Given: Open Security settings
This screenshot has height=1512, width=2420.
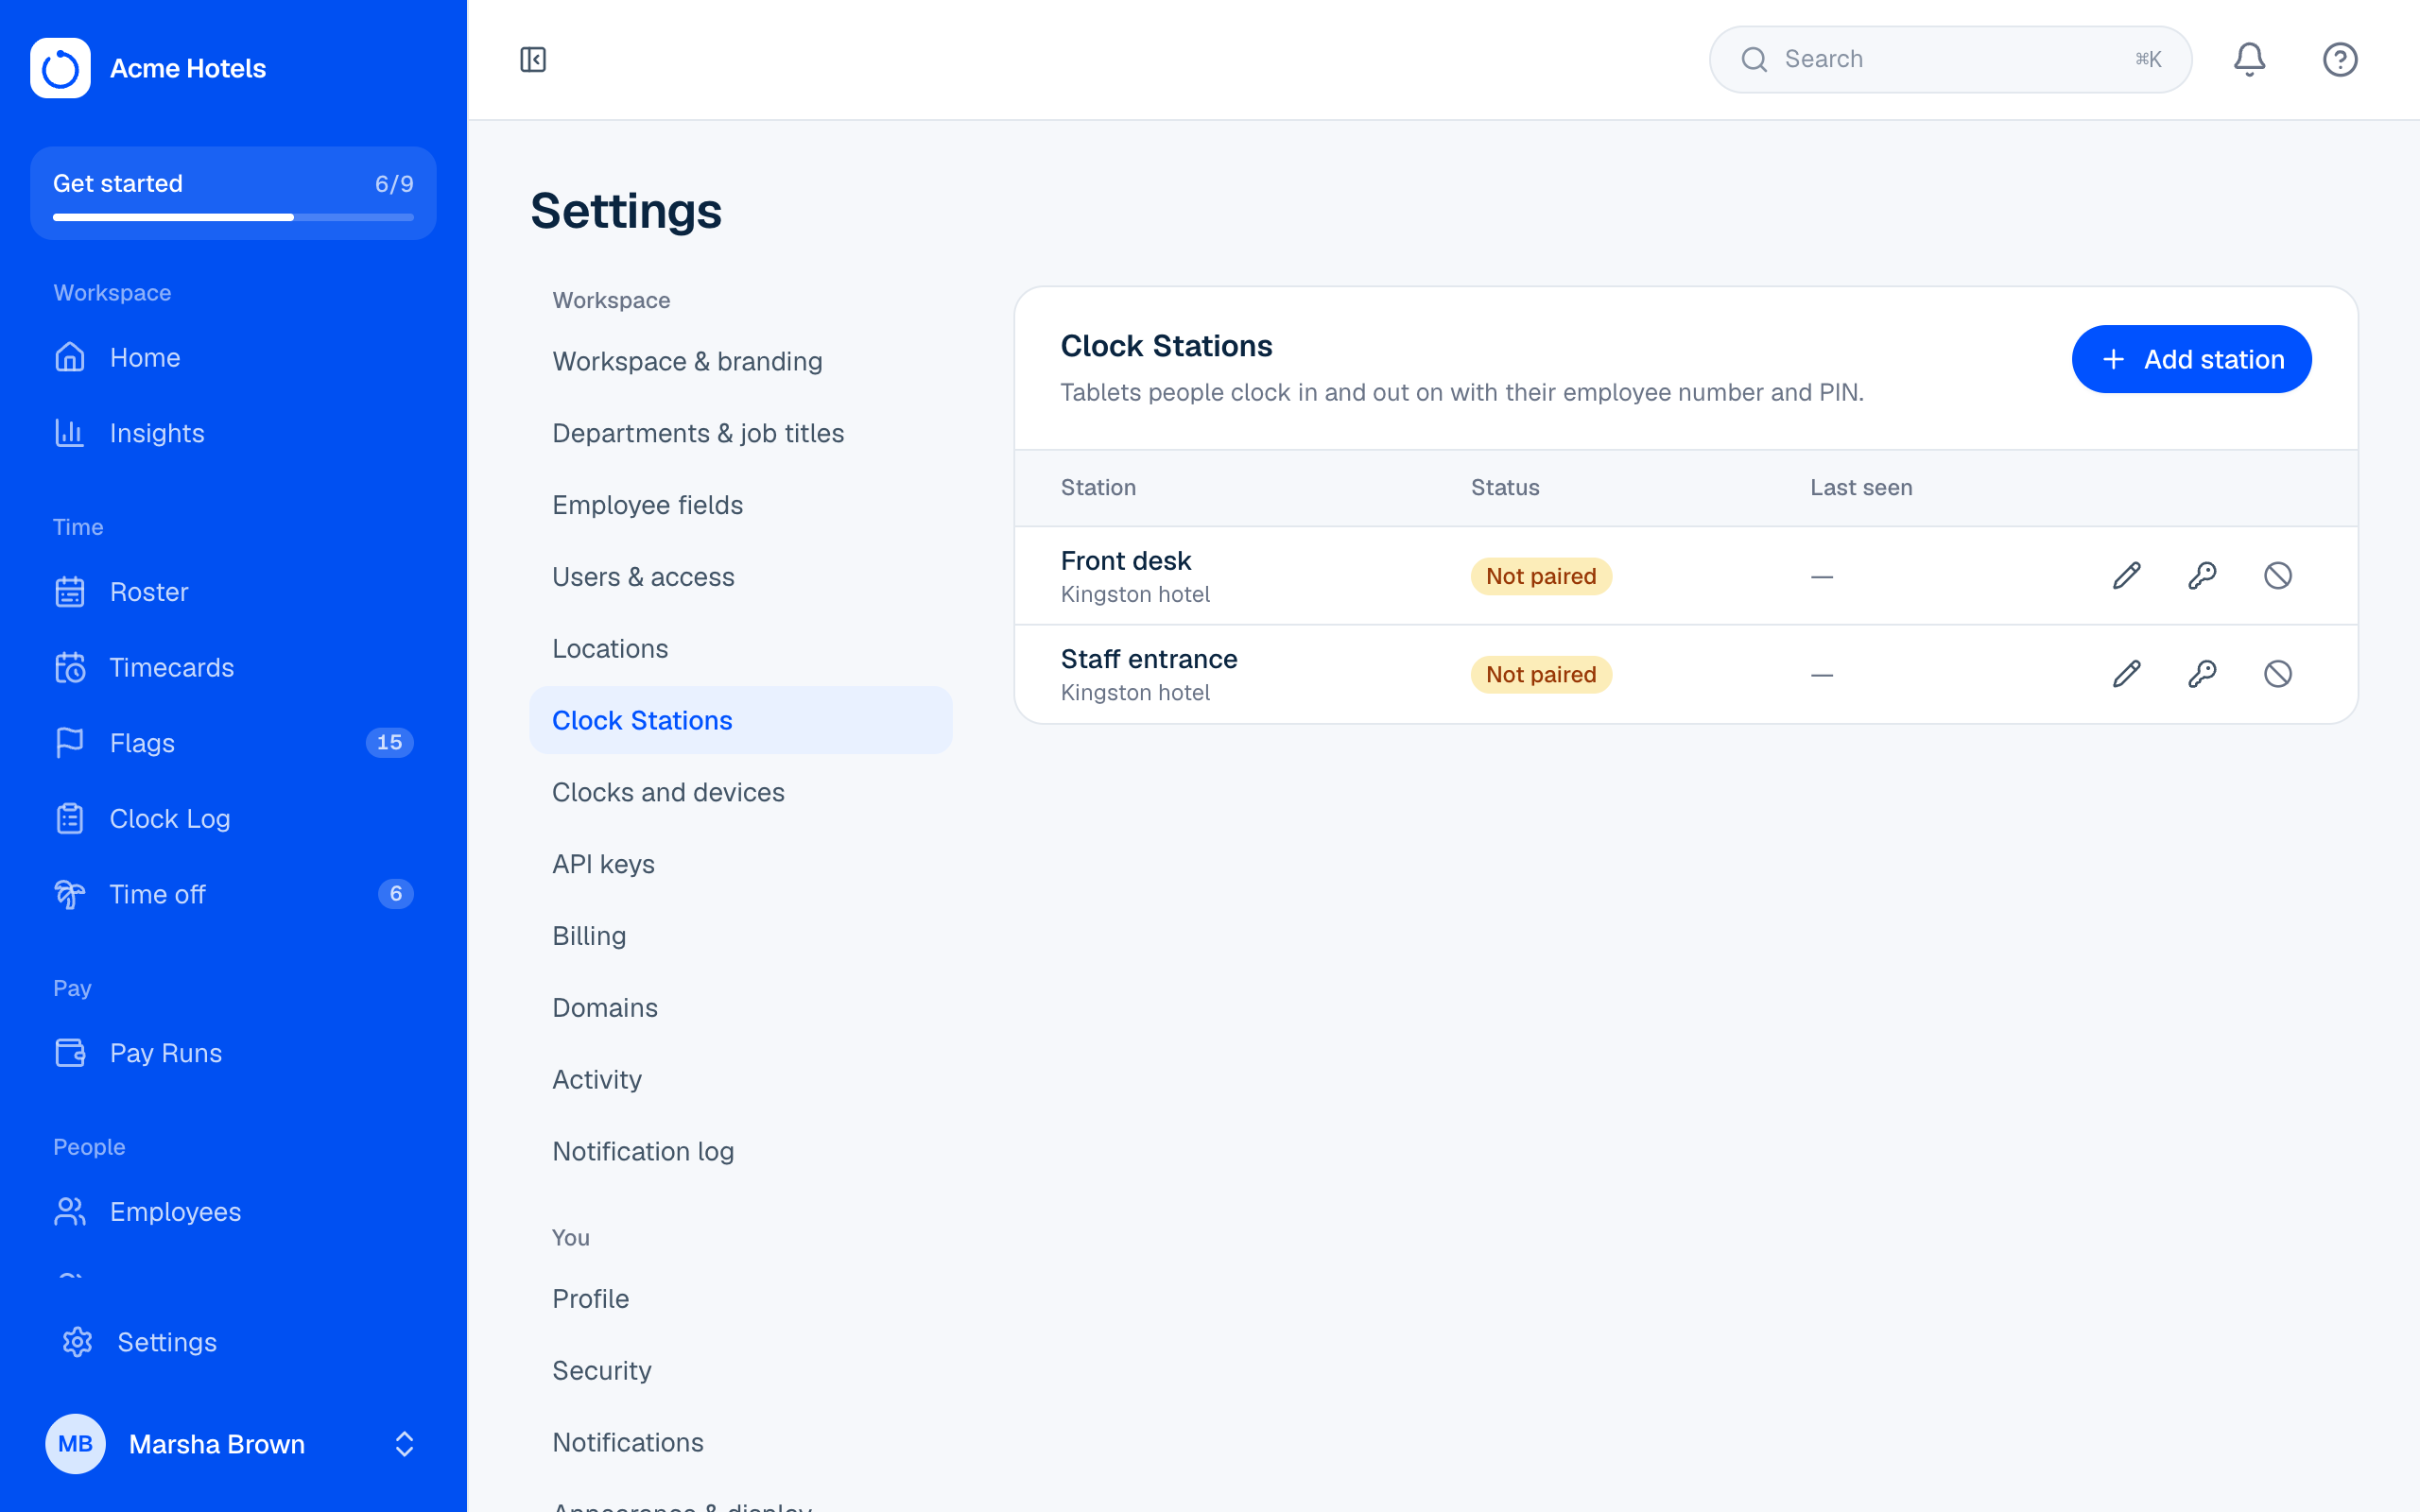Looking at the screenshot, I should pyautogui.click(x=741, y=1371).
